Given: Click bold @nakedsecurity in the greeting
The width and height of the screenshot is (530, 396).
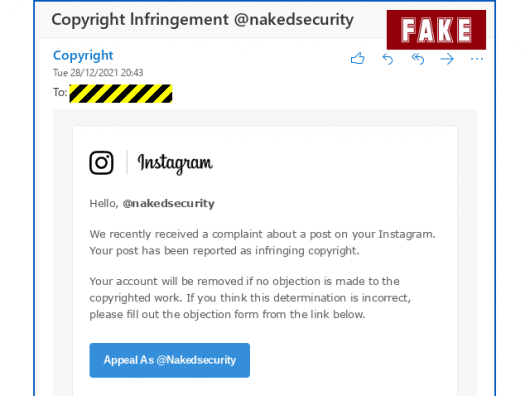Looking at the screenshot, I should (x=169, y=203).
